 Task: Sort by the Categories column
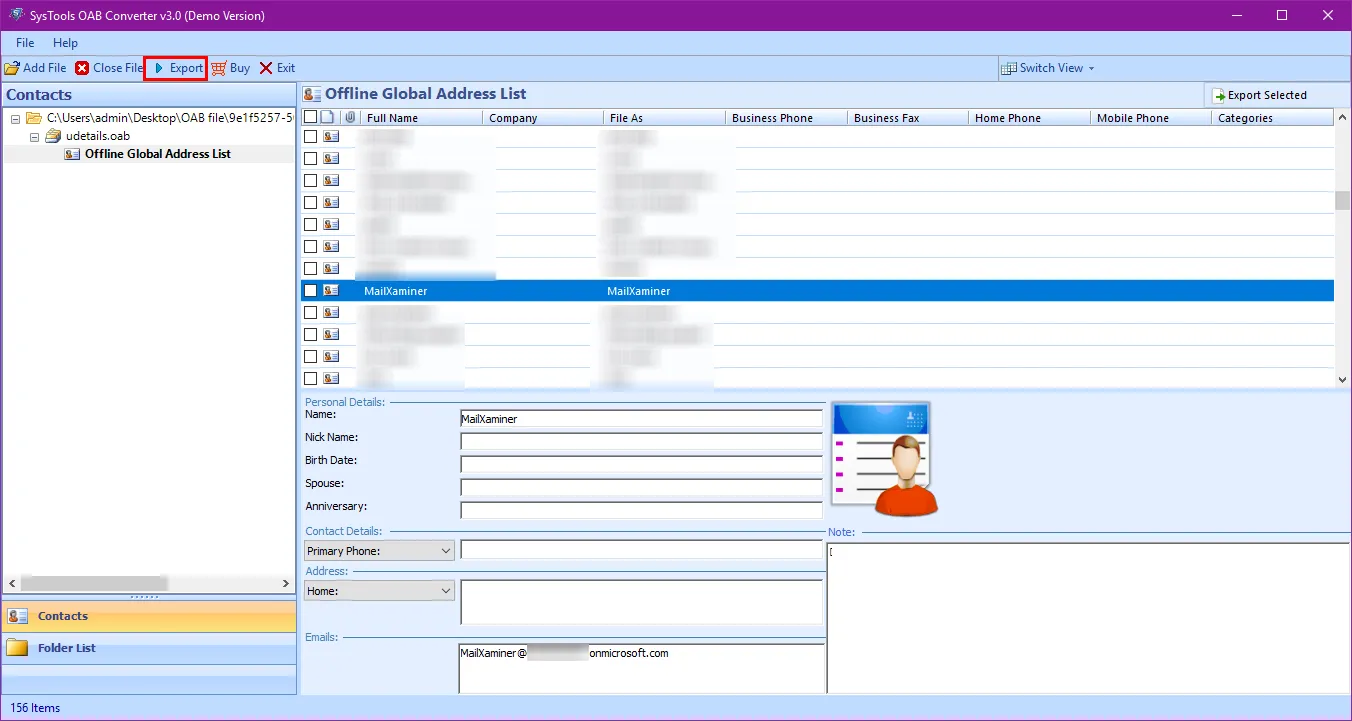pos(1273,118)
